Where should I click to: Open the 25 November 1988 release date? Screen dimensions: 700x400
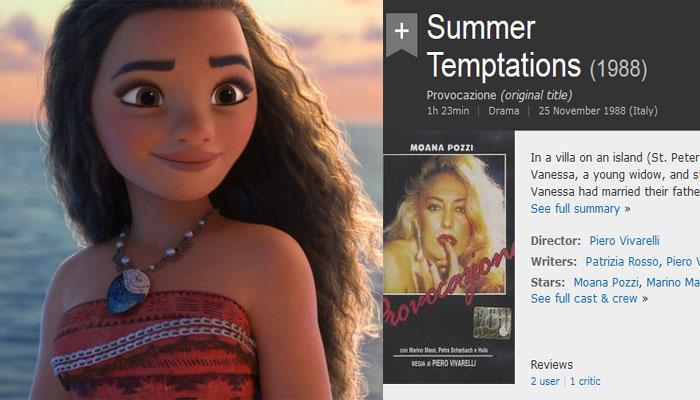[598, 111]
